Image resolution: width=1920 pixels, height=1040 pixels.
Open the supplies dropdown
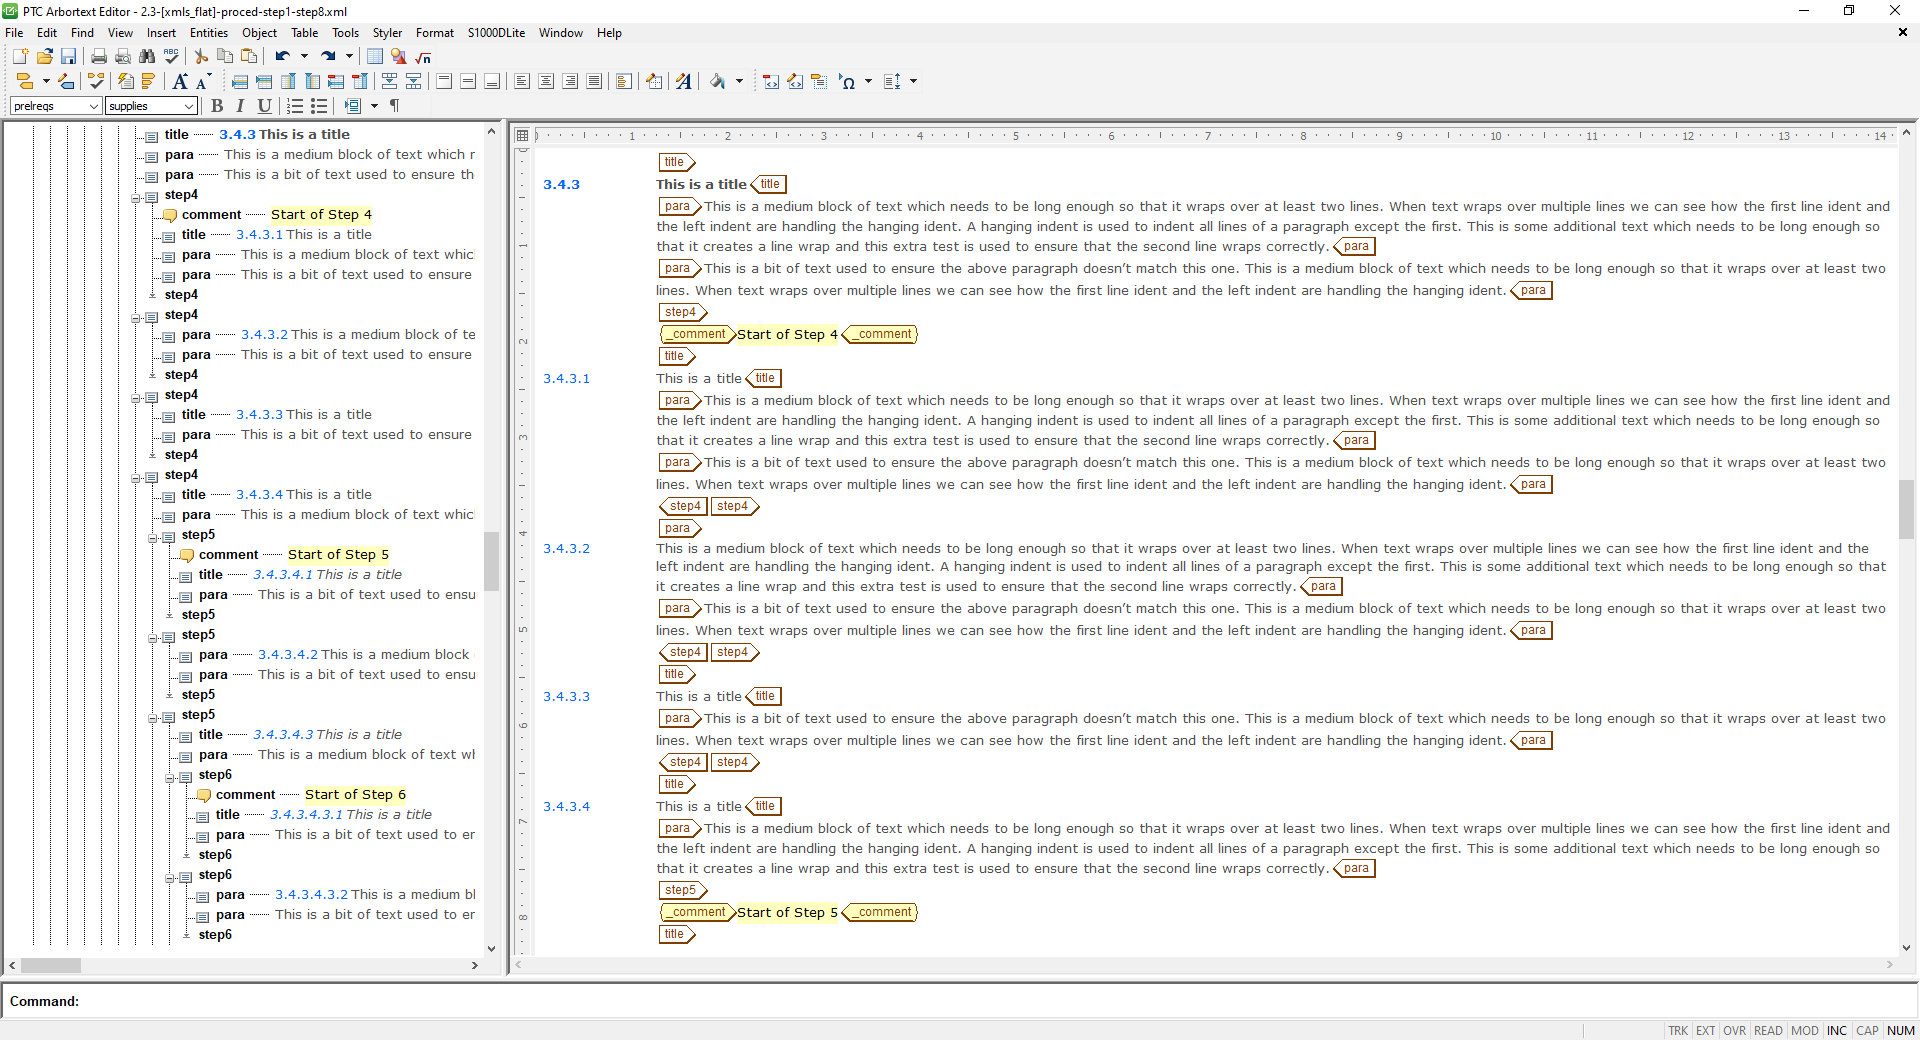tap(189, 106)
